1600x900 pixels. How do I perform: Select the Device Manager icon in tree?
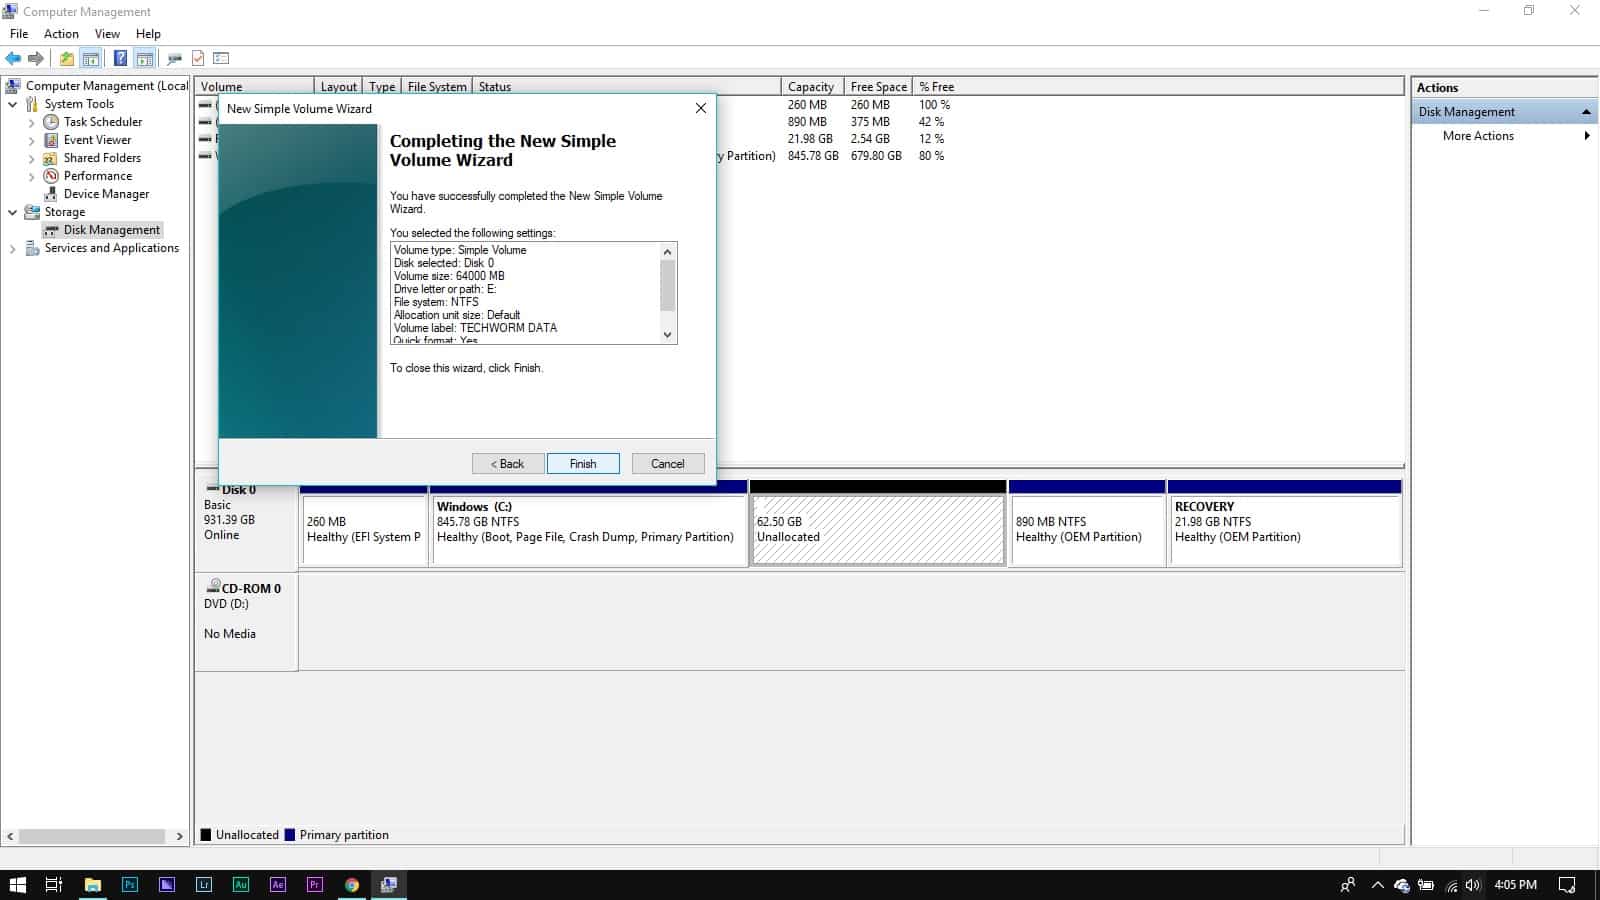(x=51, y=194)
